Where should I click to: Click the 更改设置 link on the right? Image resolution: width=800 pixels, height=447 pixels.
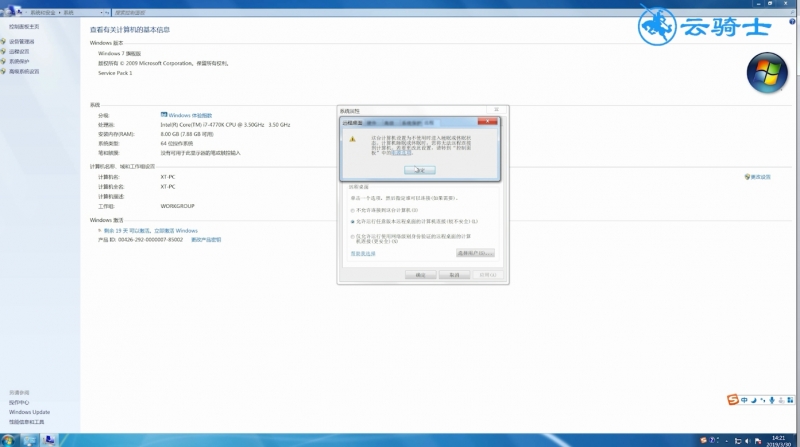760,177
